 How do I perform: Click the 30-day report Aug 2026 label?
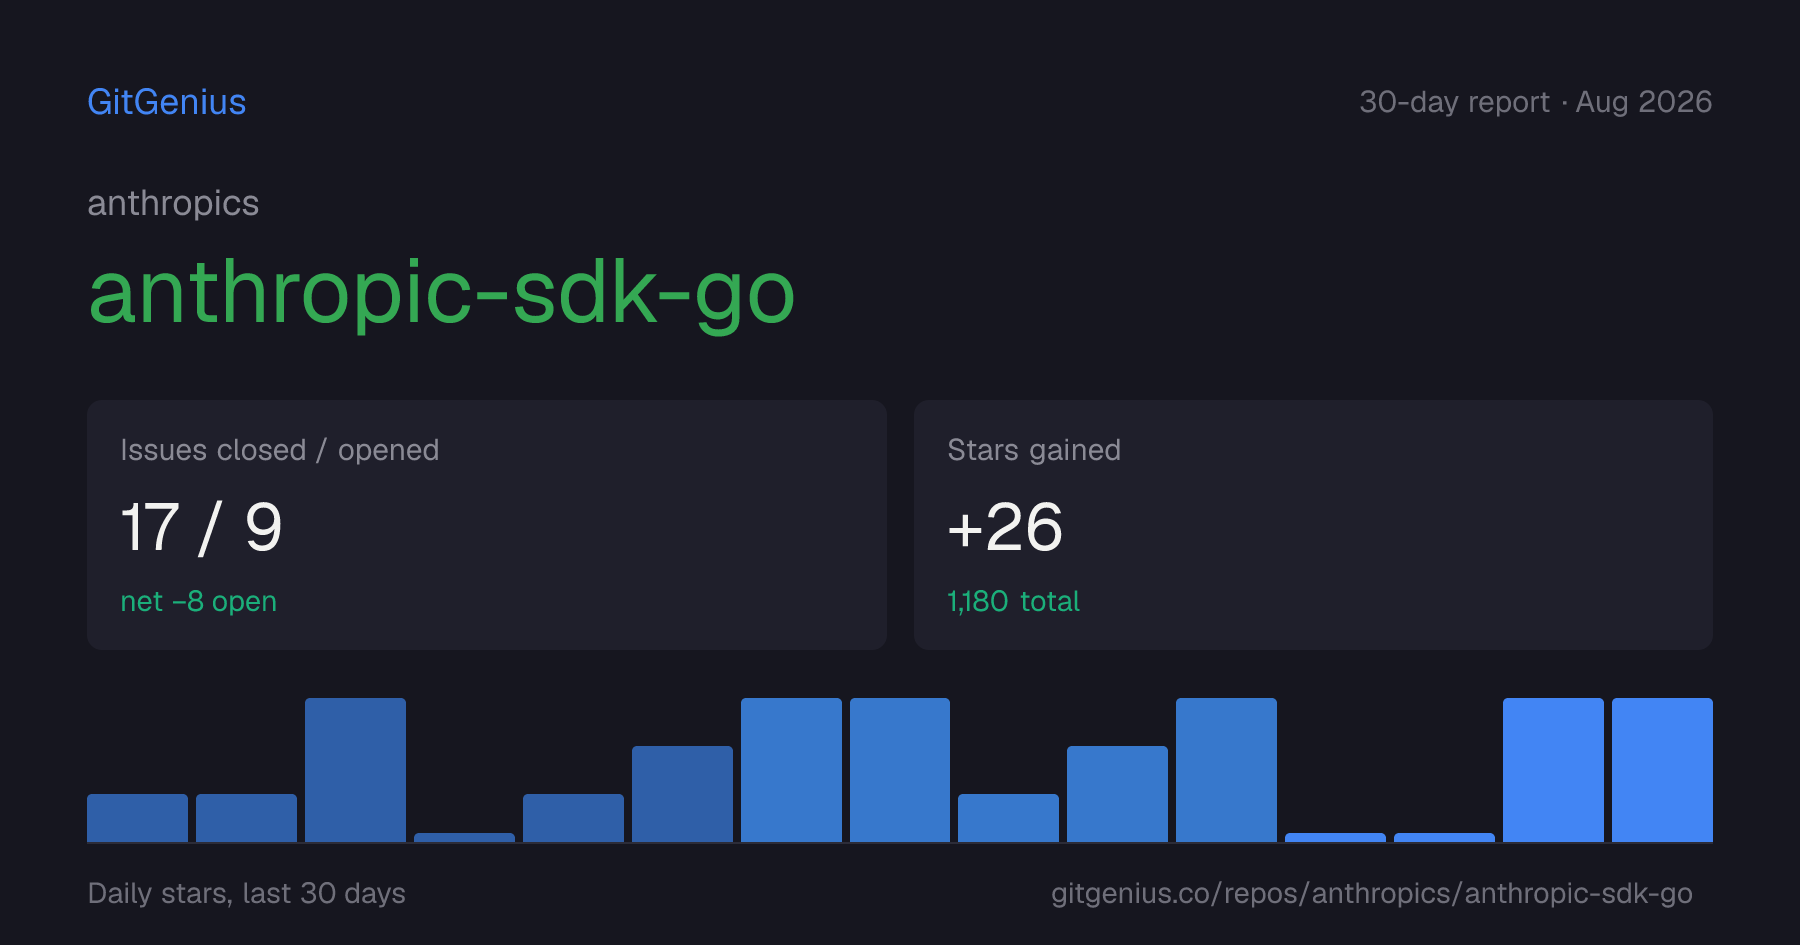pyautogui.click(x=1535, y=102)
